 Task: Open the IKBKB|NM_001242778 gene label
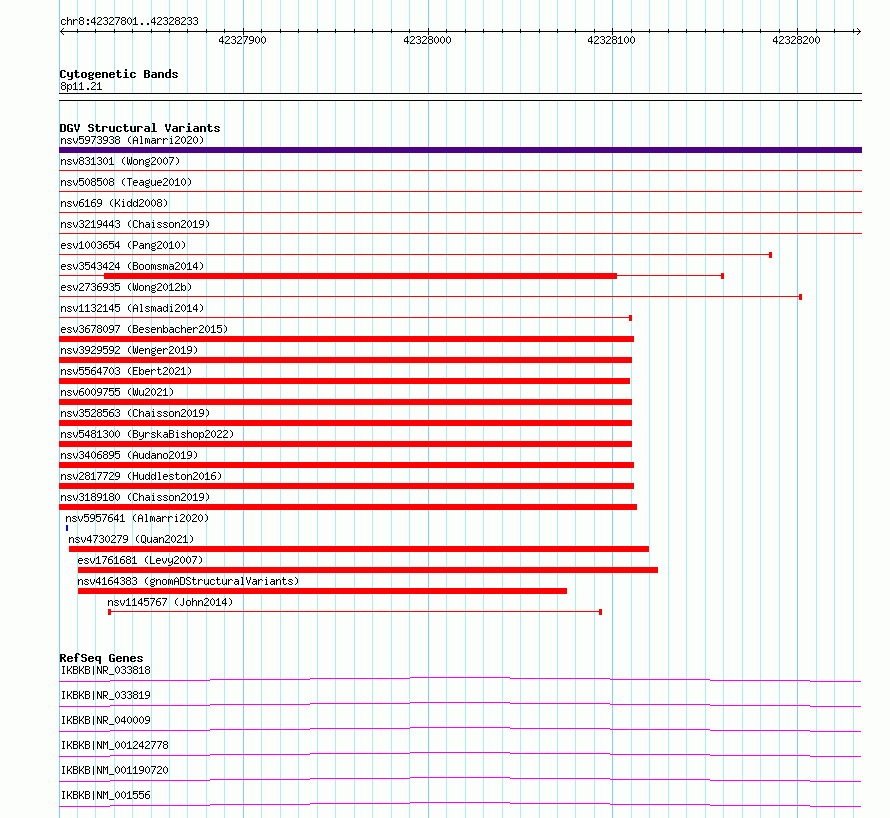click(x=115, y=745)
